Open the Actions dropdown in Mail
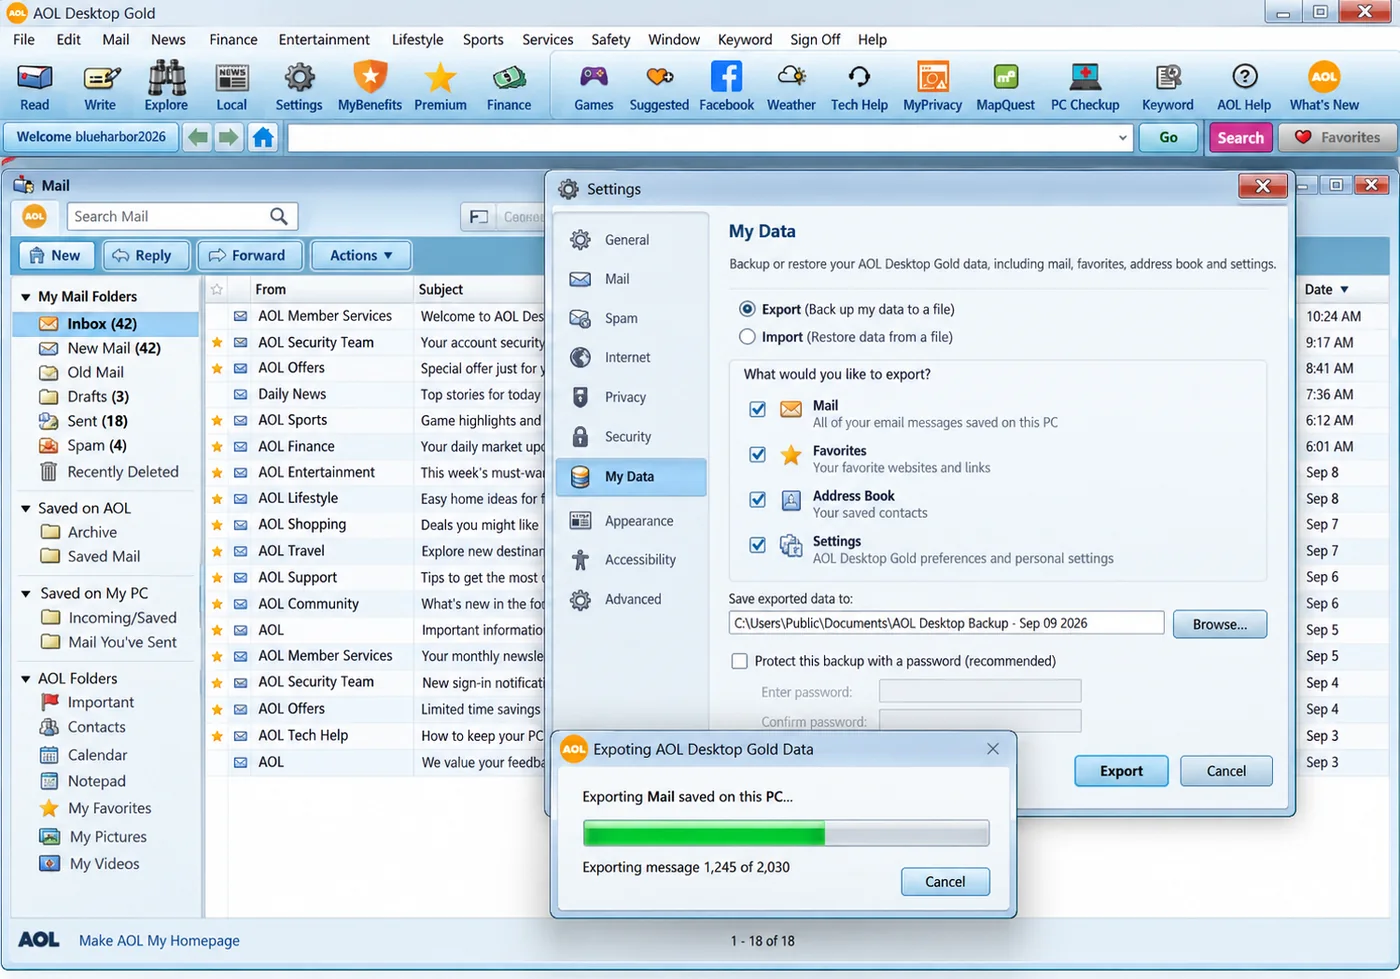Viewport: 1400px width, 979px height. click(x=362, y=255)
